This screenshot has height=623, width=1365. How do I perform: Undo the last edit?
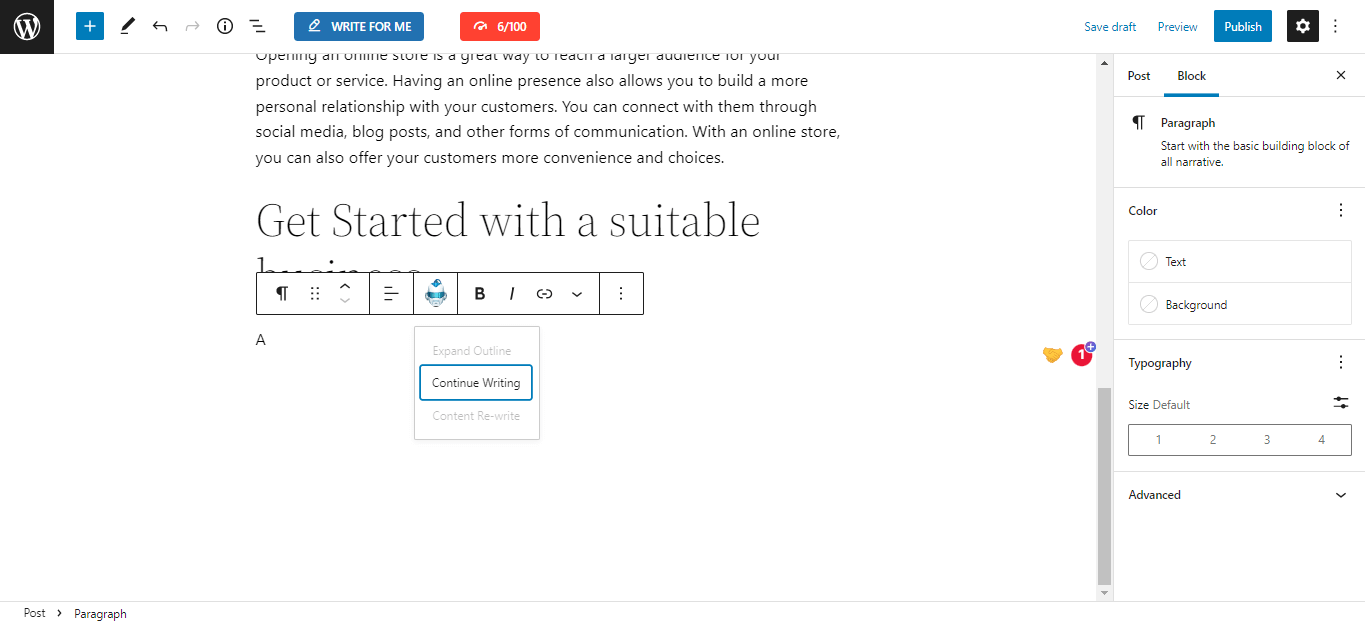coord(160,27)
